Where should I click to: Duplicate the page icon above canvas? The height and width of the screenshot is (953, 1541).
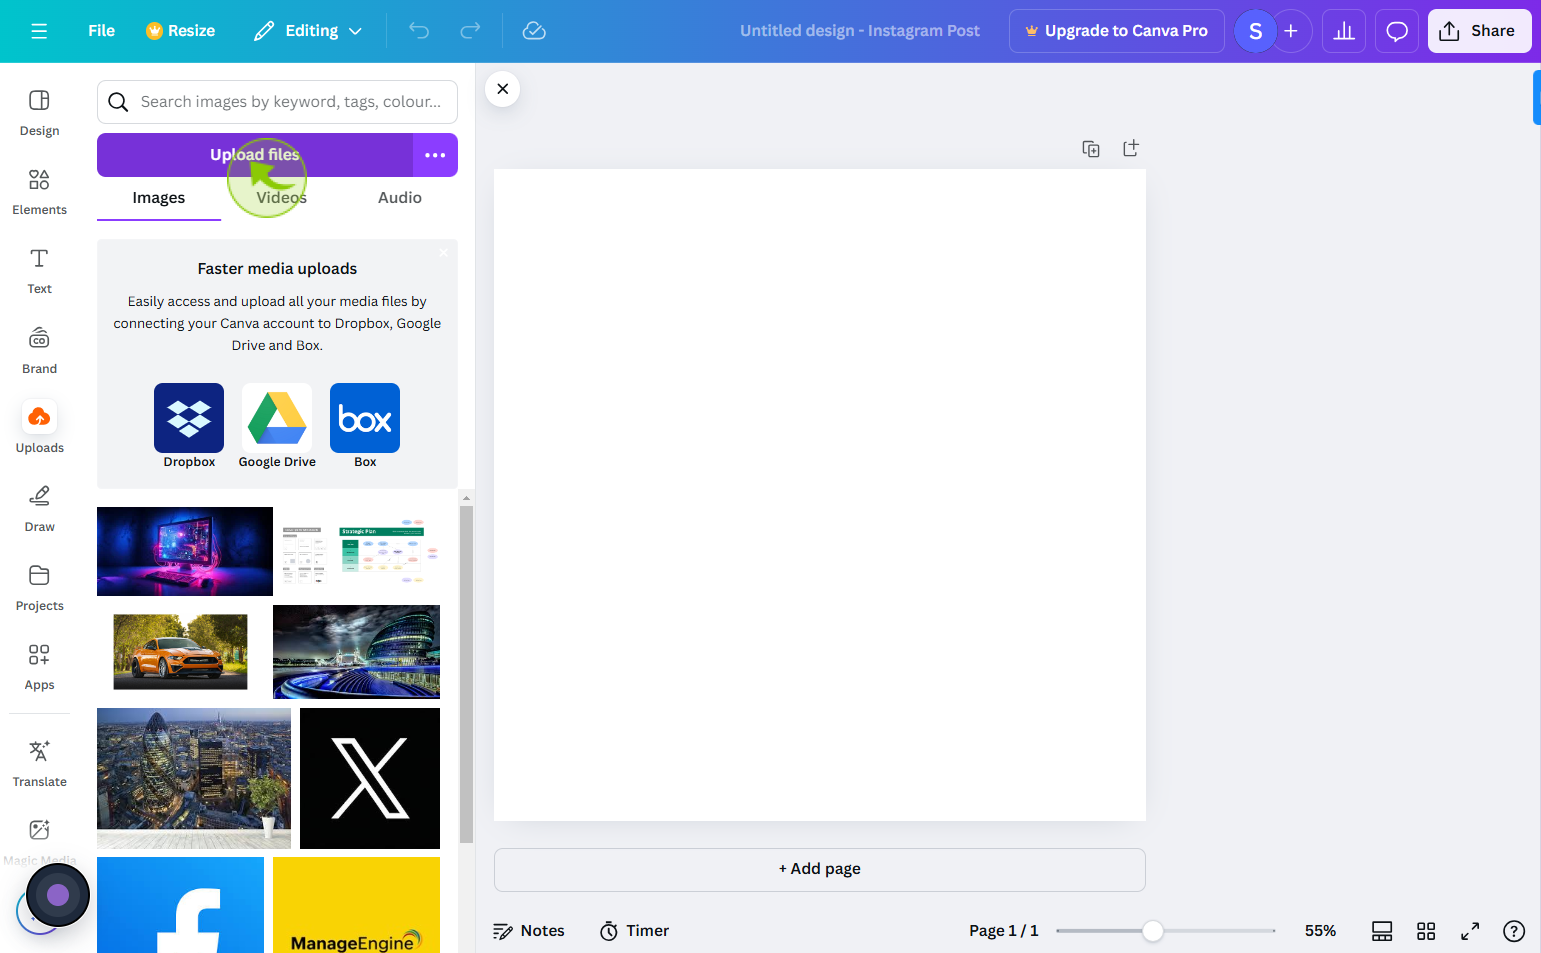pyautogui.click(x=1091, y=149)
